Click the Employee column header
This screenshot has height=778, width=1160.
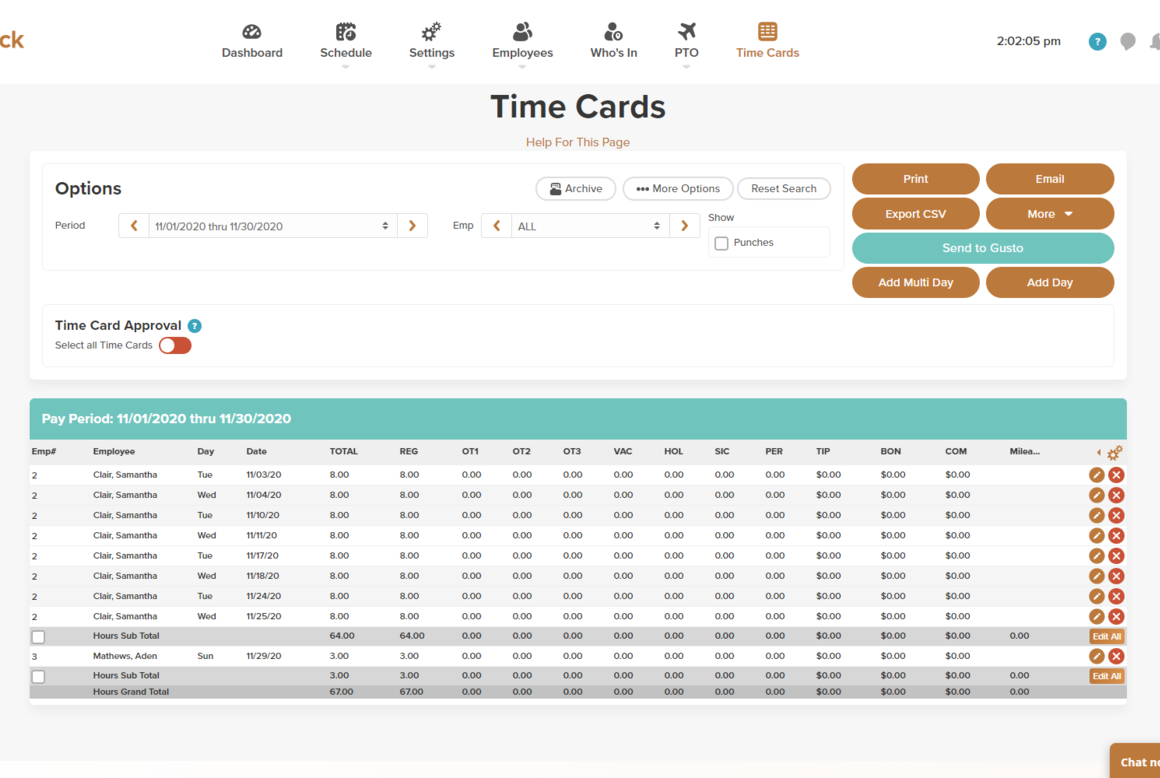(114, 451)
